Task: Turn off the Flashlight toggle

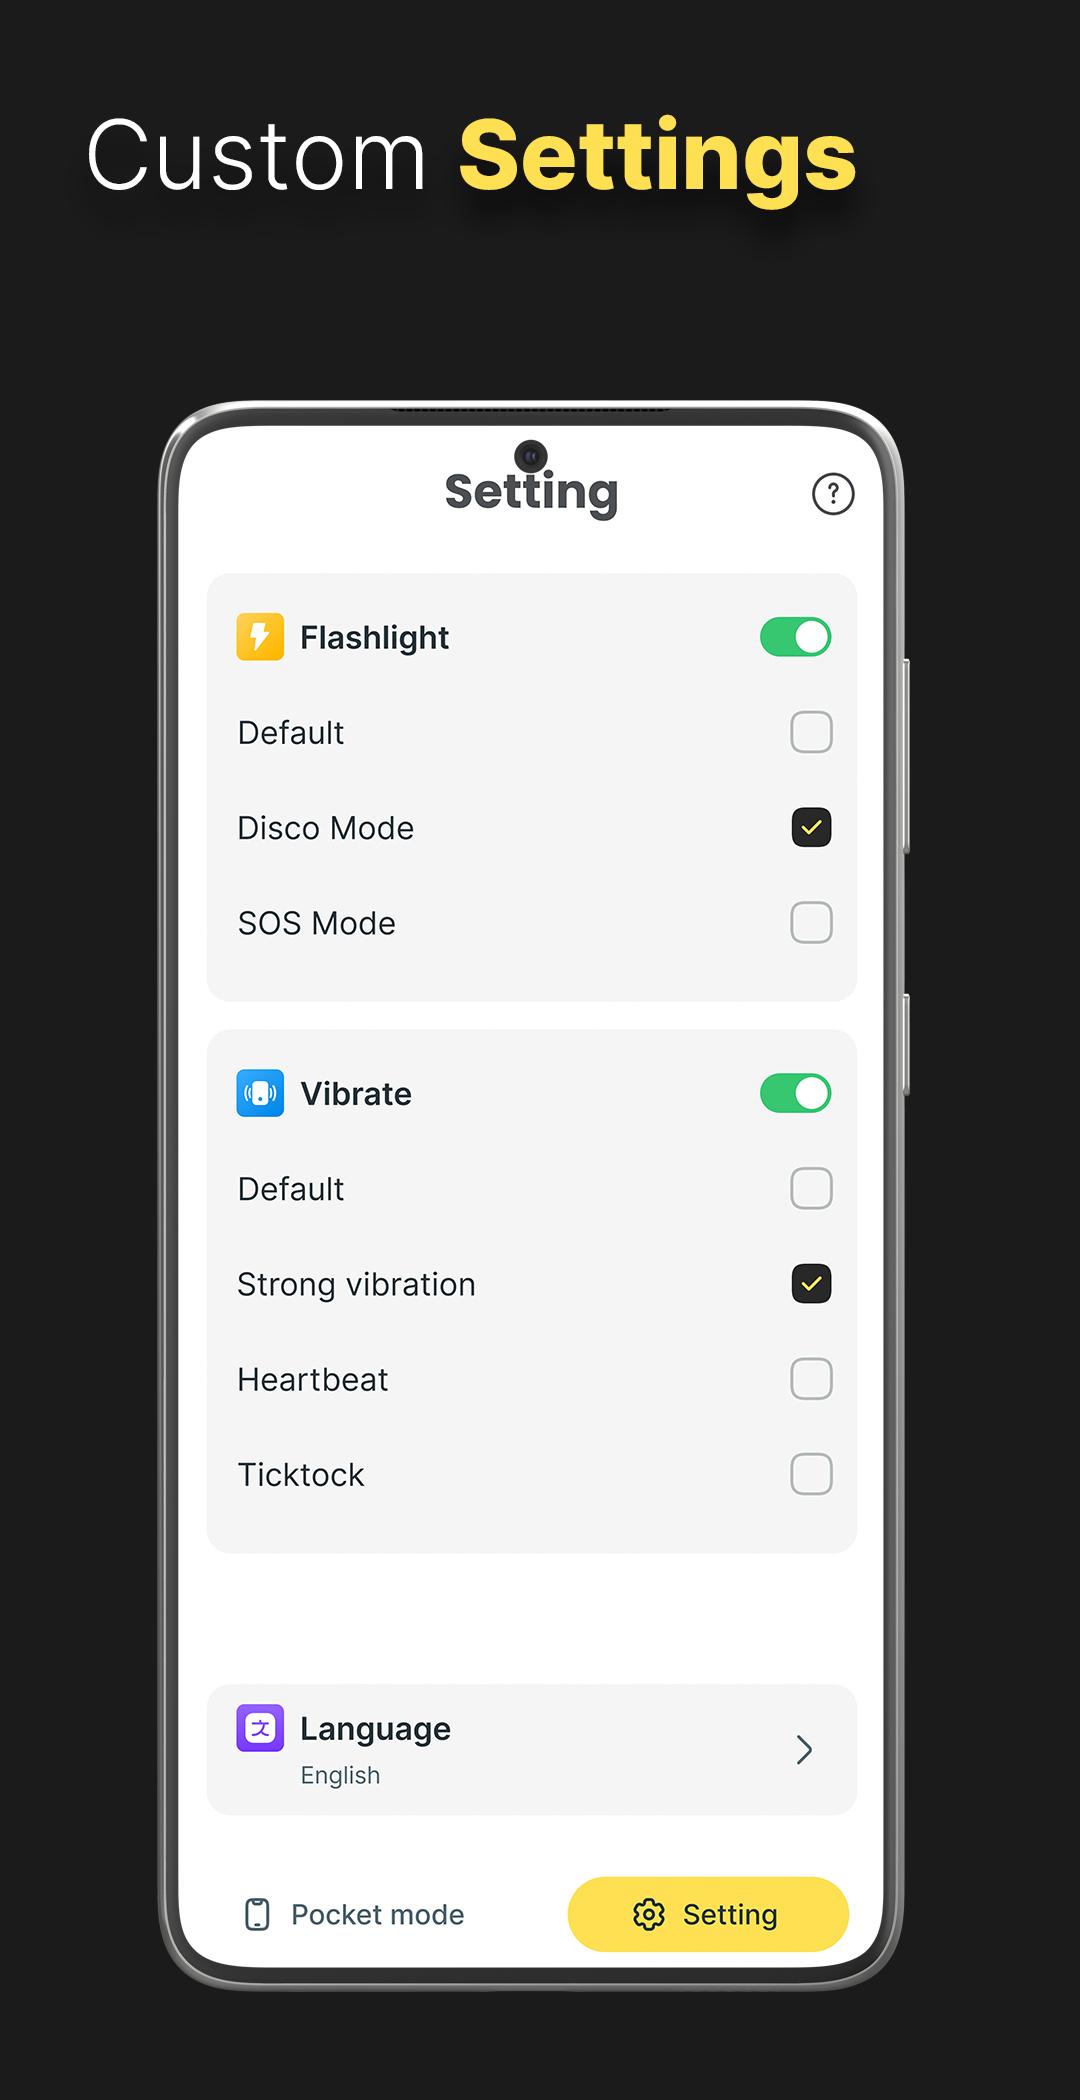Action: (x=796, y=637)
